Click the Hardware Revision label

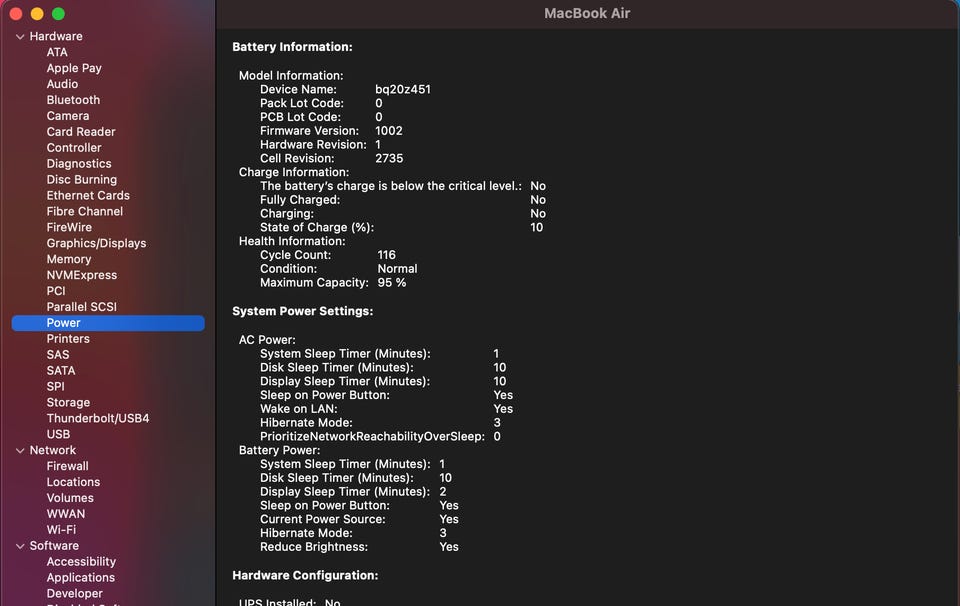click(313, 145)
